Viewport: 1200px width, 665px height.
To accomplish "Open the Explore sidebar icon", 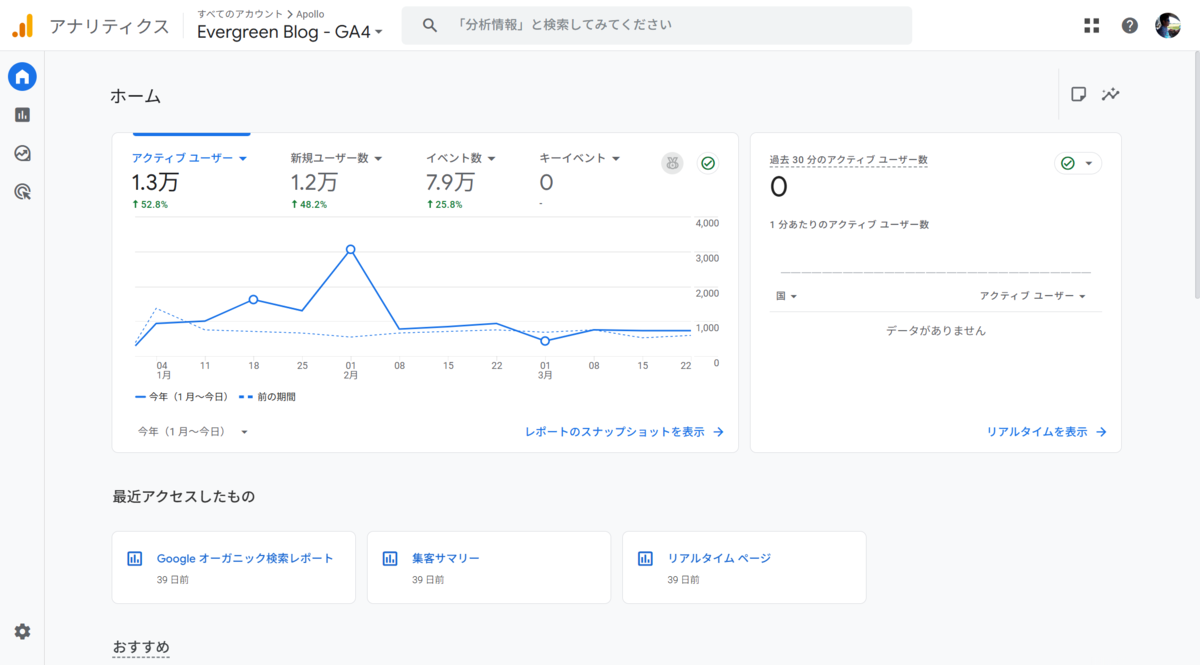I will point(22,153).
